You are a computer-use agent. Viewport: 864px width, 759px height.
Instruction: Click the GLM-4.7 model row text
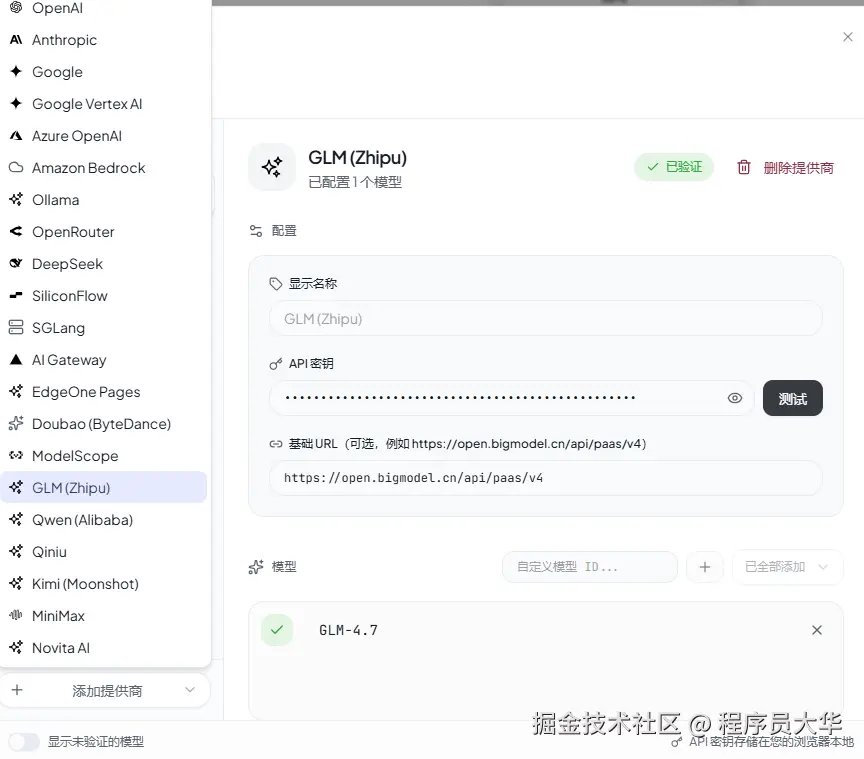pos(348,630)
